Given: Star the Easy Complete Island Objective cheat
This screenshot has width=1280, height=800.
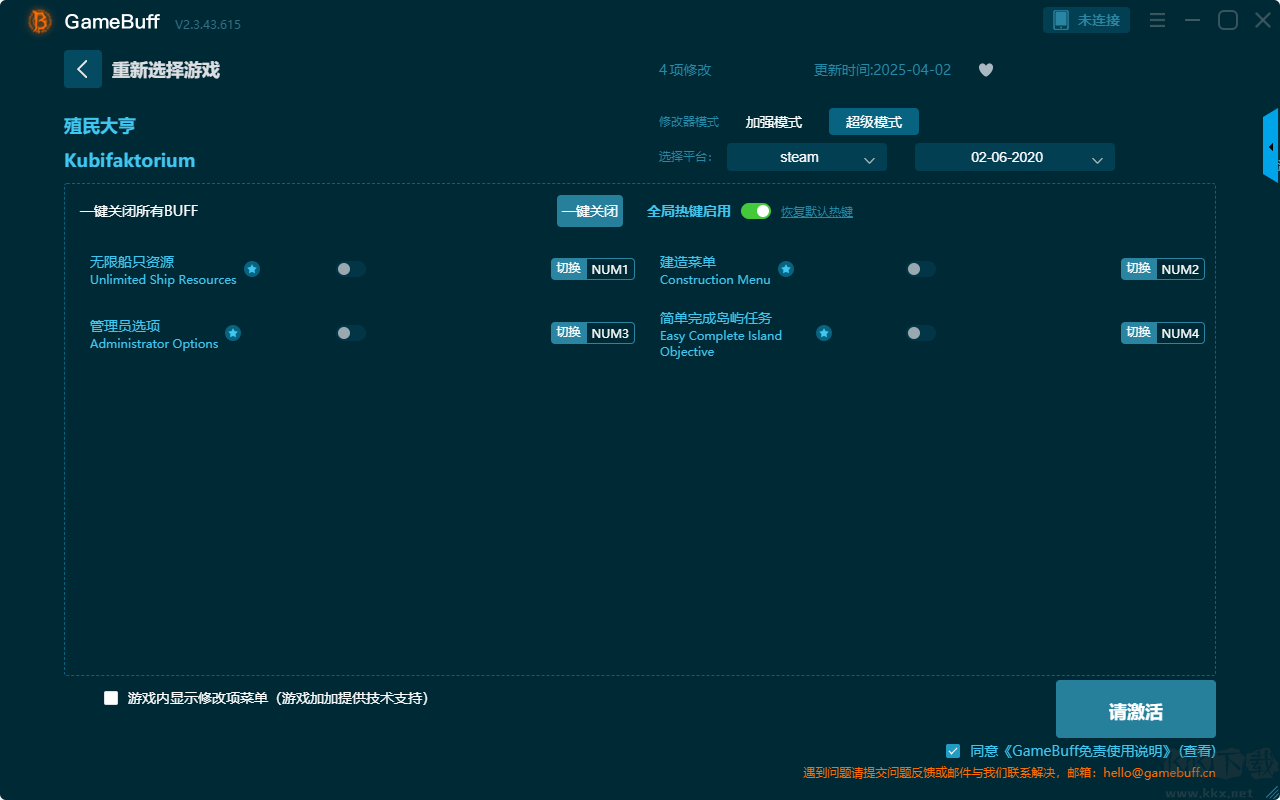Looking at the screenshot, I should (x=824, y=333).
